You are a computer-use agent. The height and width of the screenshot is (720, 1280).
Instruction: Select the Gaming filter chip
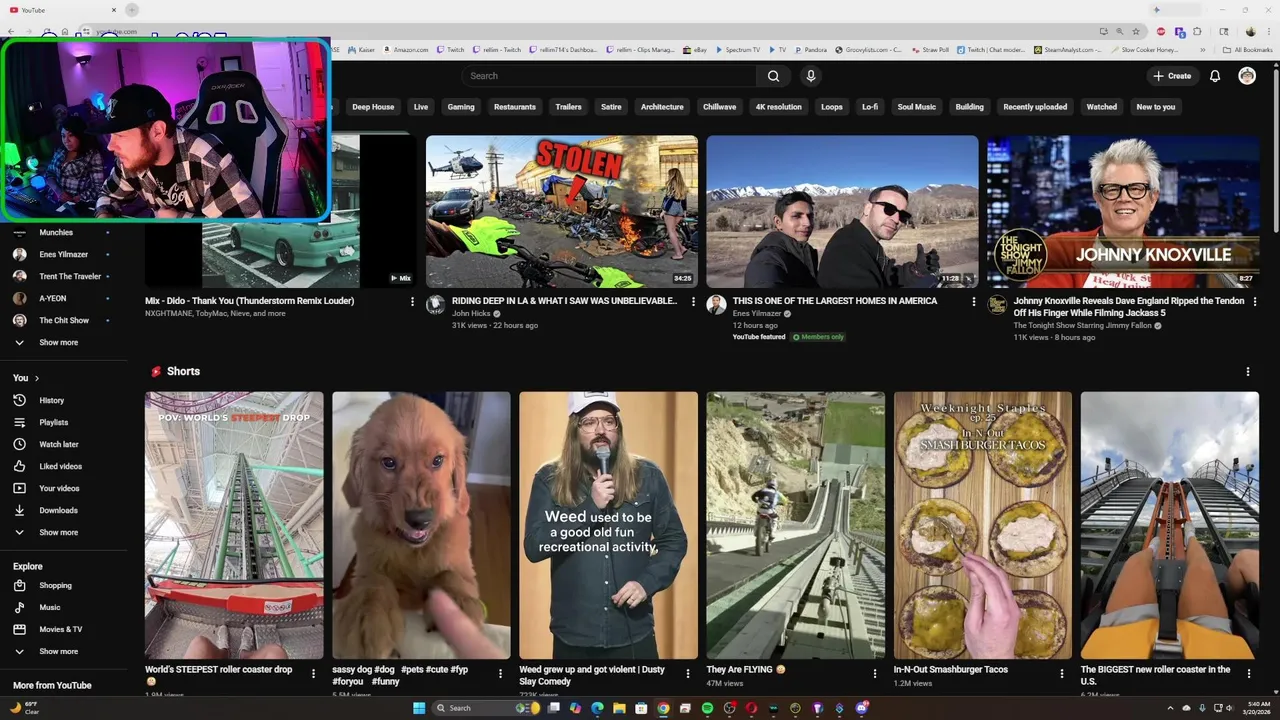tap(461, 107)
